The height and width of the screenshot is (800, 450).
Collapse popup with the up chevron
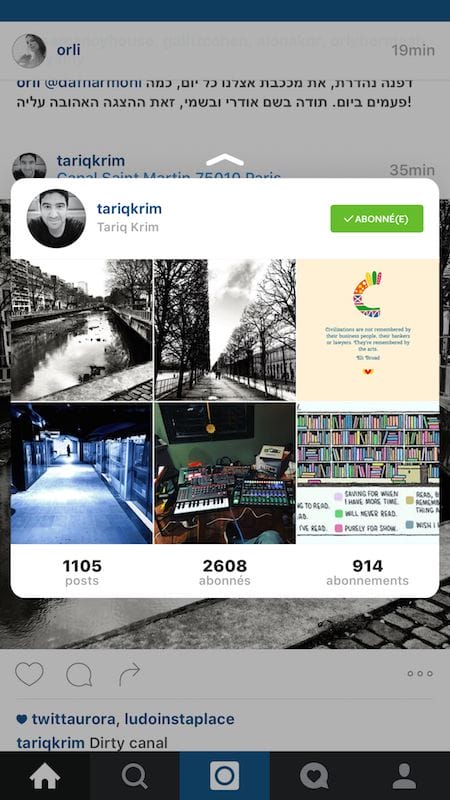pos(225,160)
